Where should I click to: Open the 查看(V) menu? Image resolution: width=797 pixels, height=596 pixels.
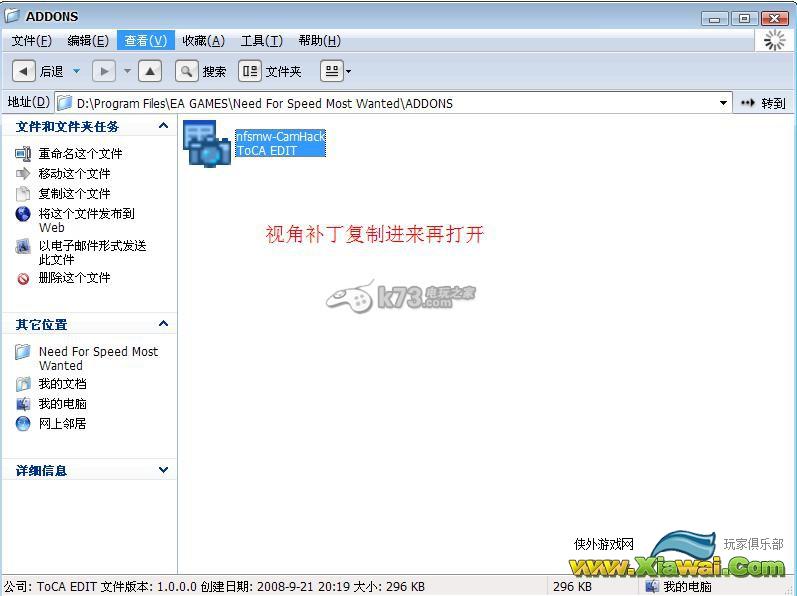[x=146, y=41]
